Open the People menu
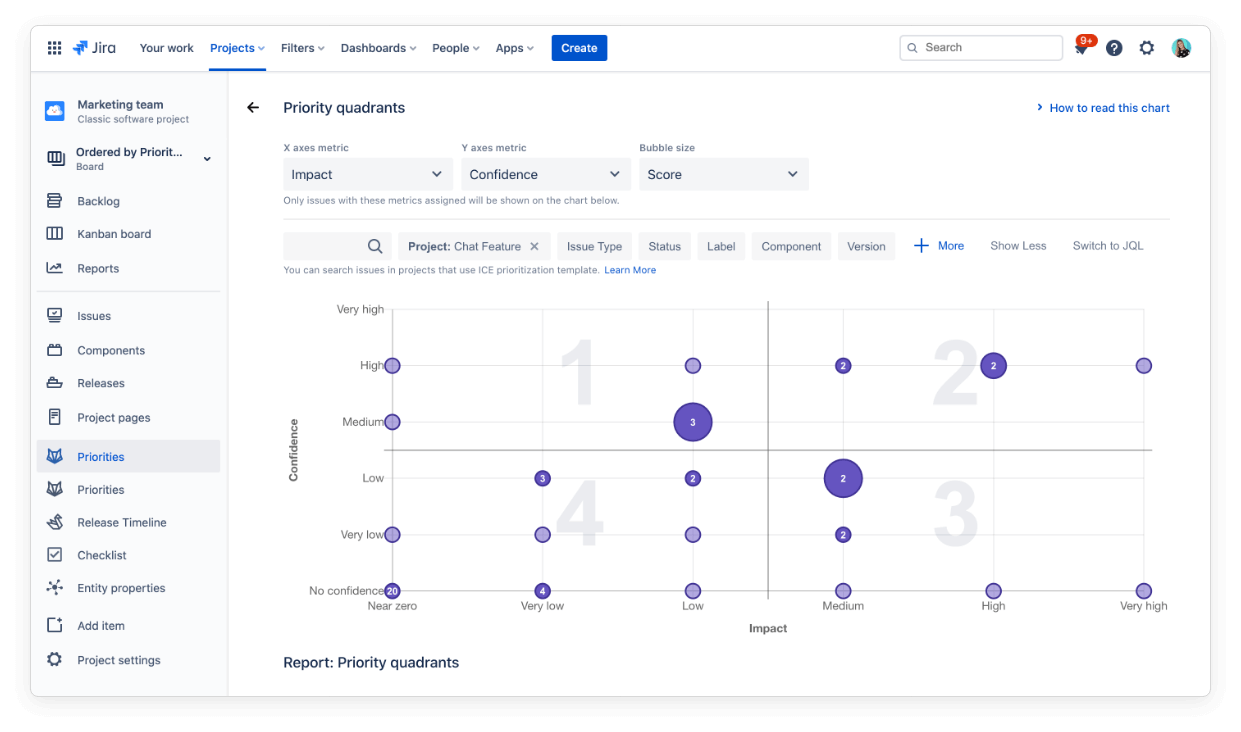This screenshot has width=1241, height=732. [x=456, y=48]
